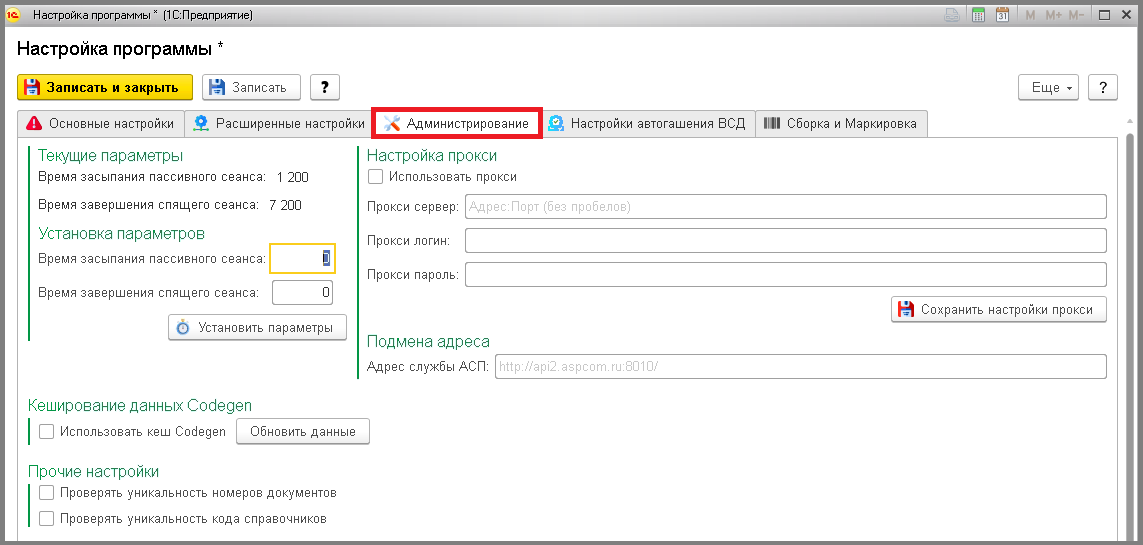Switch to Основные настройки tab
The width and height of the screenshot is (1143, 545).
click(101, 124)
